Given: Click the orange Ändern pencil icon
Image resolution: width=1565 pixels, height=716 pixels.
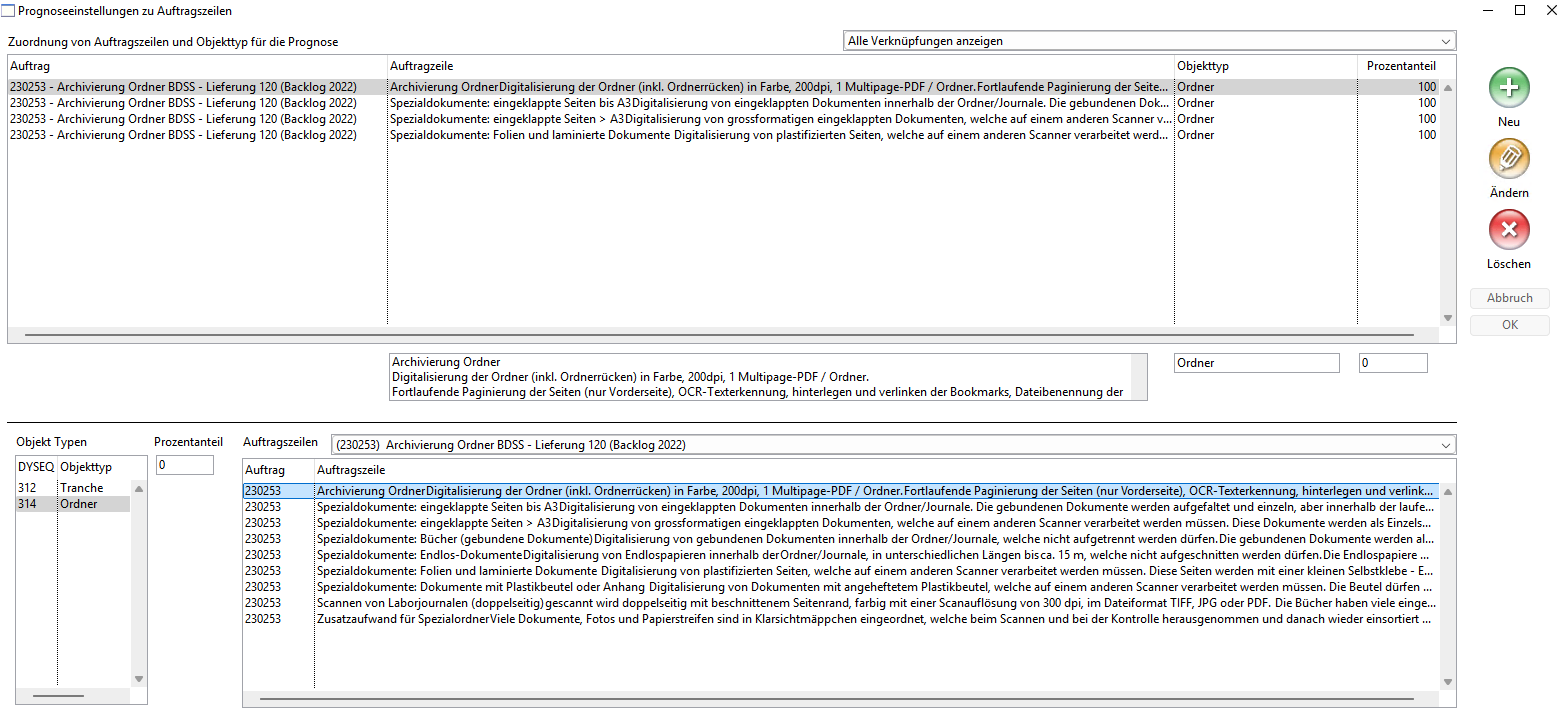Looking at the screenshot, I should pyautogui.click(x=1509, y=159).
